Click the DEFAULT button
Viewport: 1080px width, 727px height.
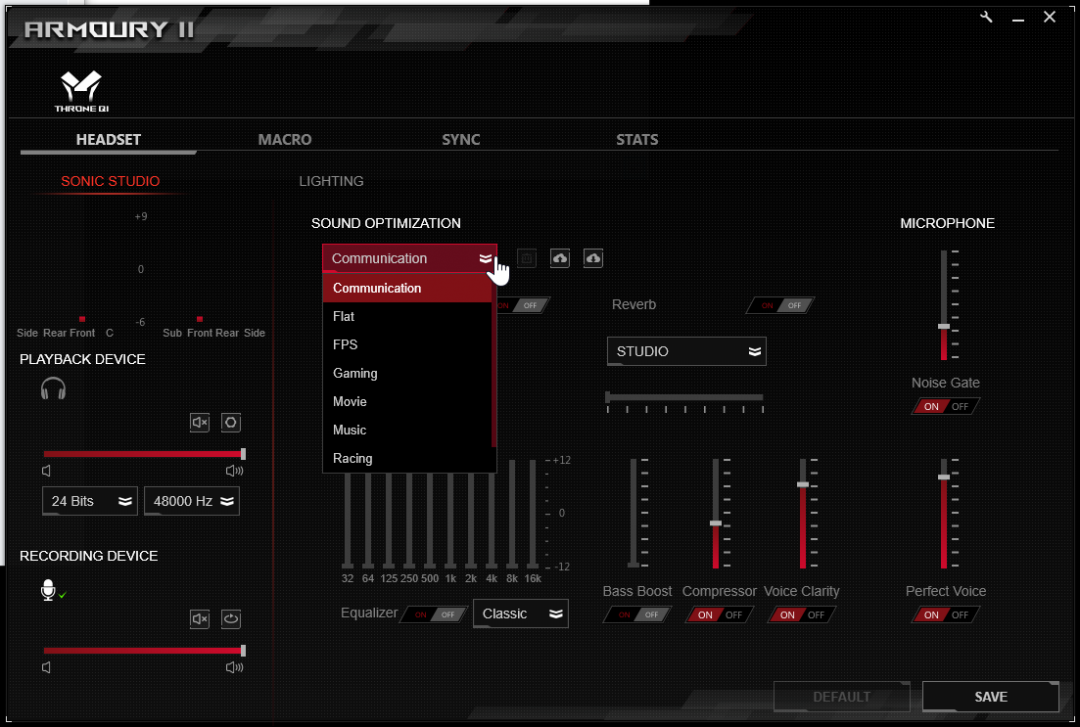coord(842,697)
